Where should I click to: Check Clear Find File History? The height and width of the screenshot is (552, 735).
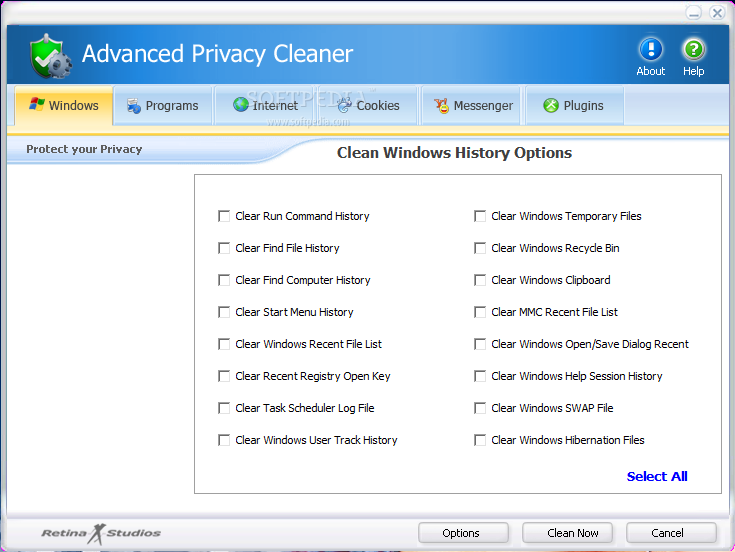(224, 248)
